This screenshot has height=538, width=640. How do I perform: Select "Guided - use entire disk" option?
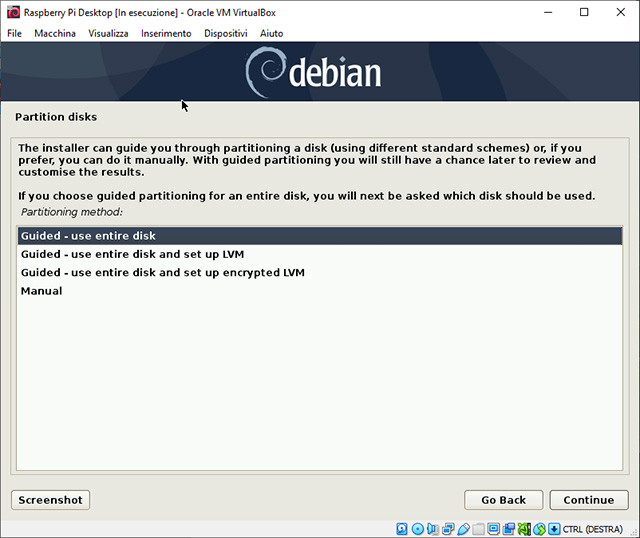point(89,236)
